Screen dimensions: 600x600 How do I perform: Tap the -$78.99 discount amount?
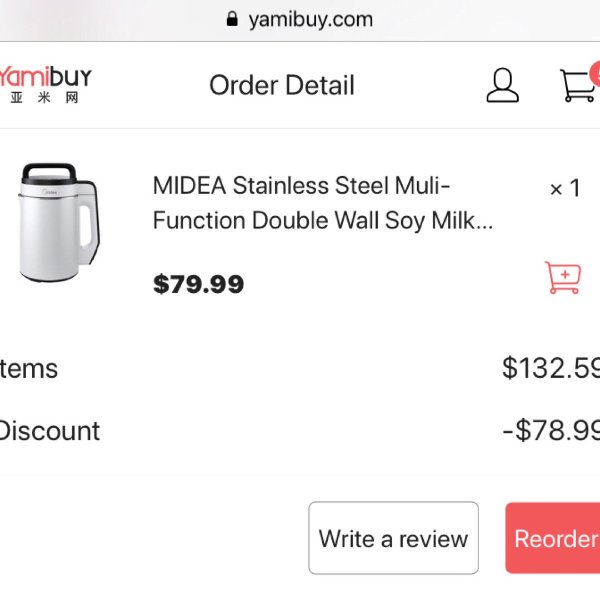551,430
